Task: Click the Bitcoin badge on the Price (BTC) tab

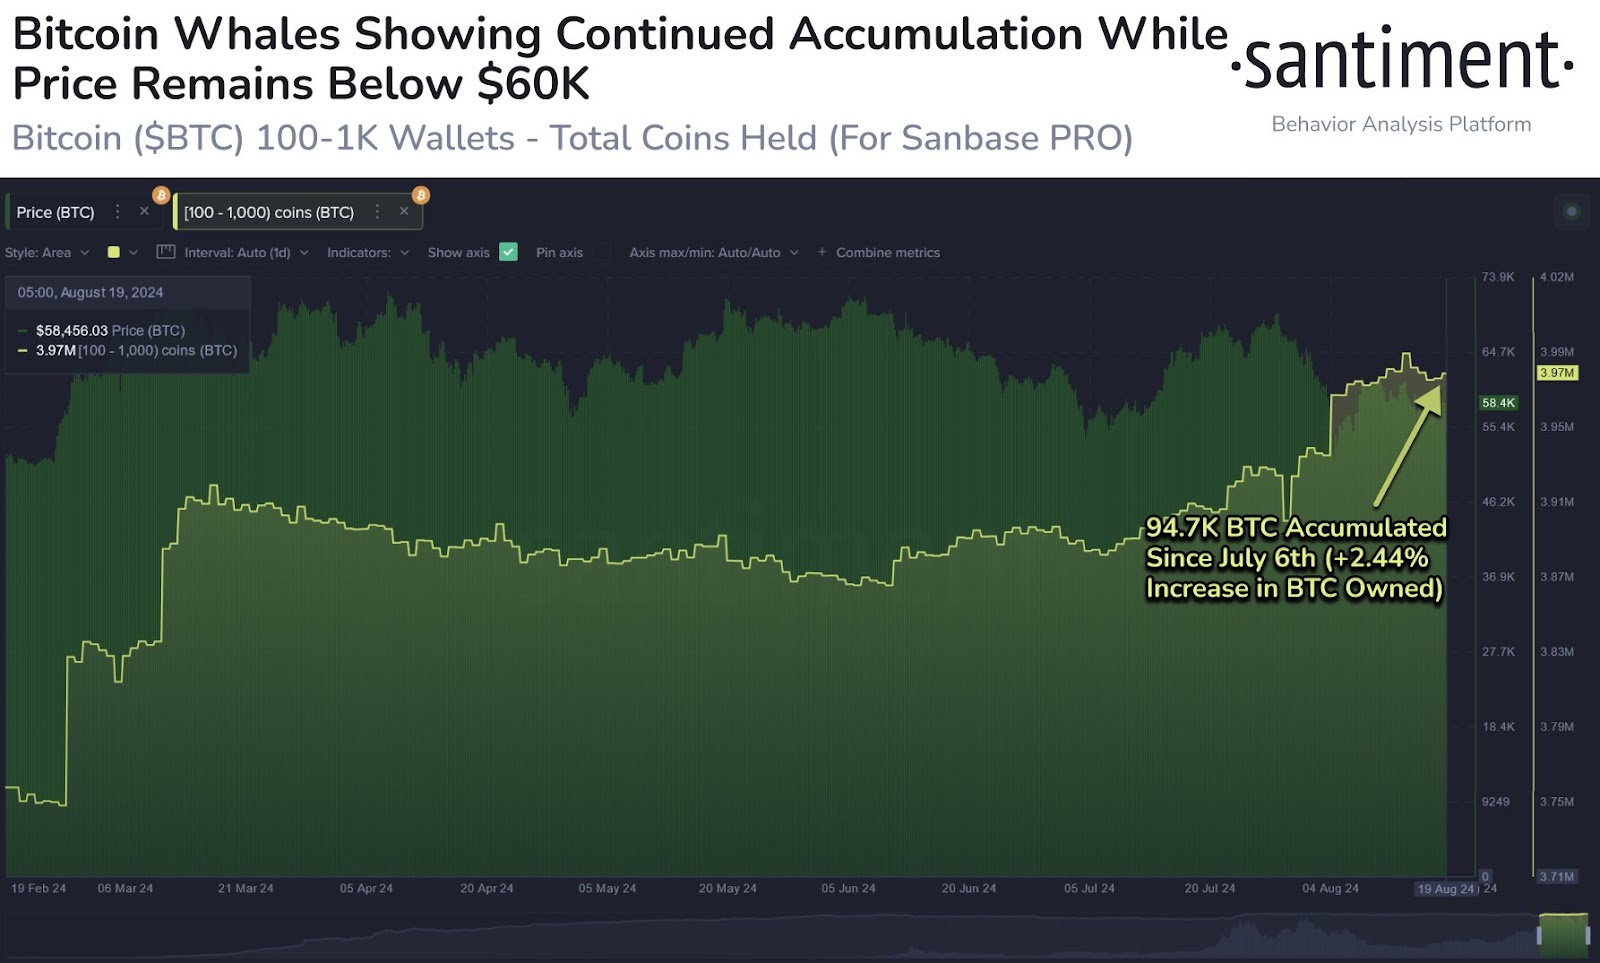Action: (x=161, y=195)
